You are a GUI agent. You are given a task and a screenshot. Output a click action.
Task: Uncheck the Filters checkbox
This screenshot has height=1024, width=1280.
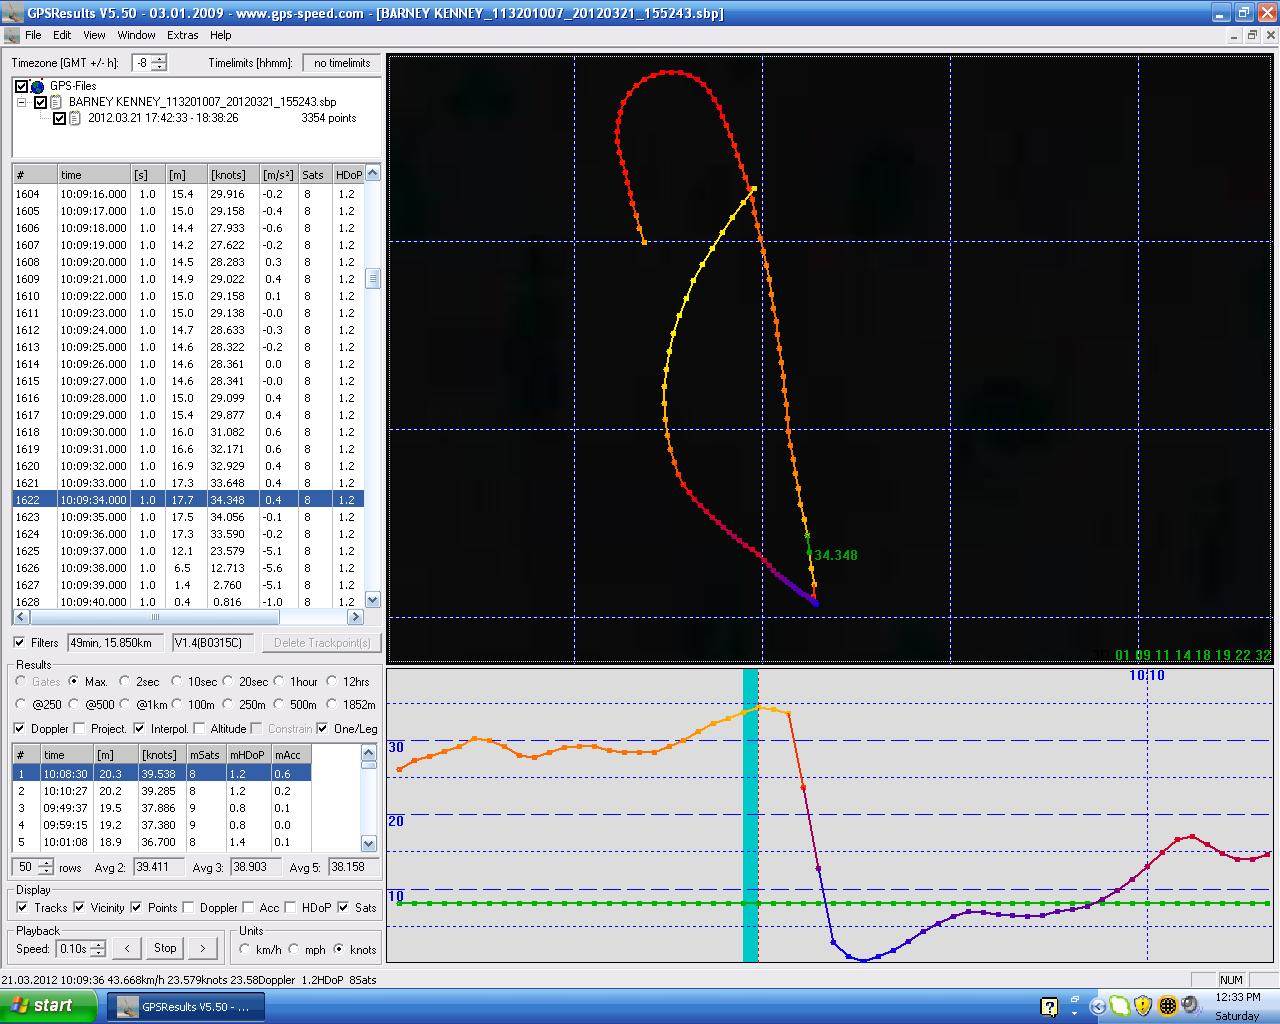pyautogui.click(x=20, y=643)
